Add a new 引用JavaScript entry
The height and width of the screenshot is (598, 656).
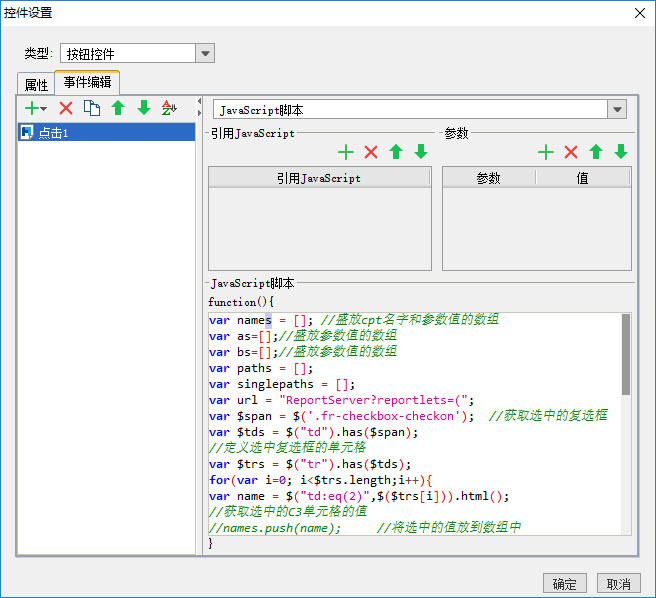click(346, 152)
